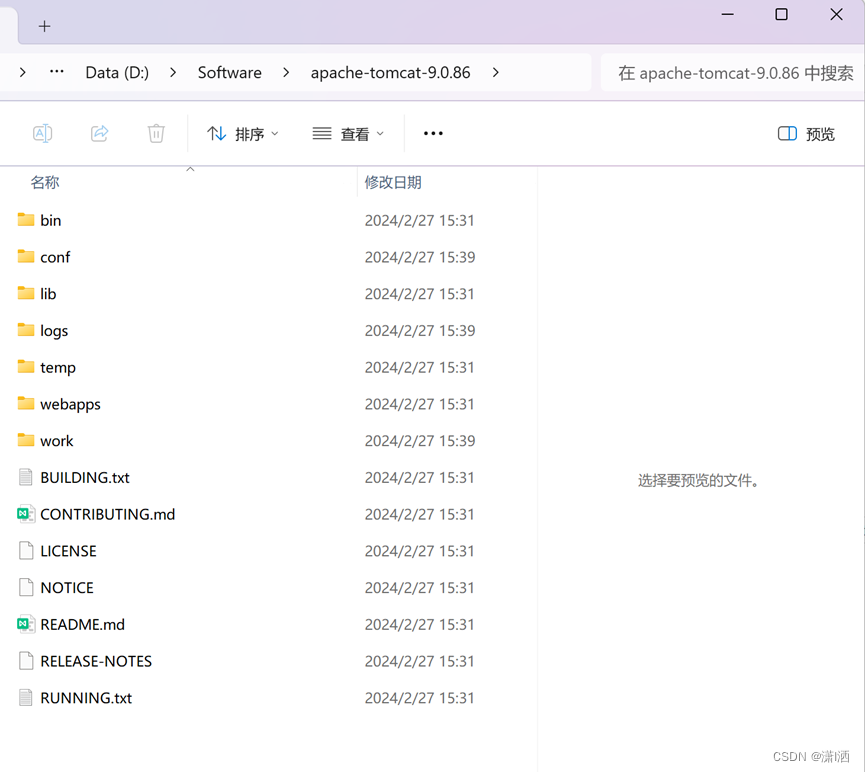This screenshot has height=772, width=865.
Task: Select the file name text README.md
Action: pyautogui.click(x=83, y=624)
